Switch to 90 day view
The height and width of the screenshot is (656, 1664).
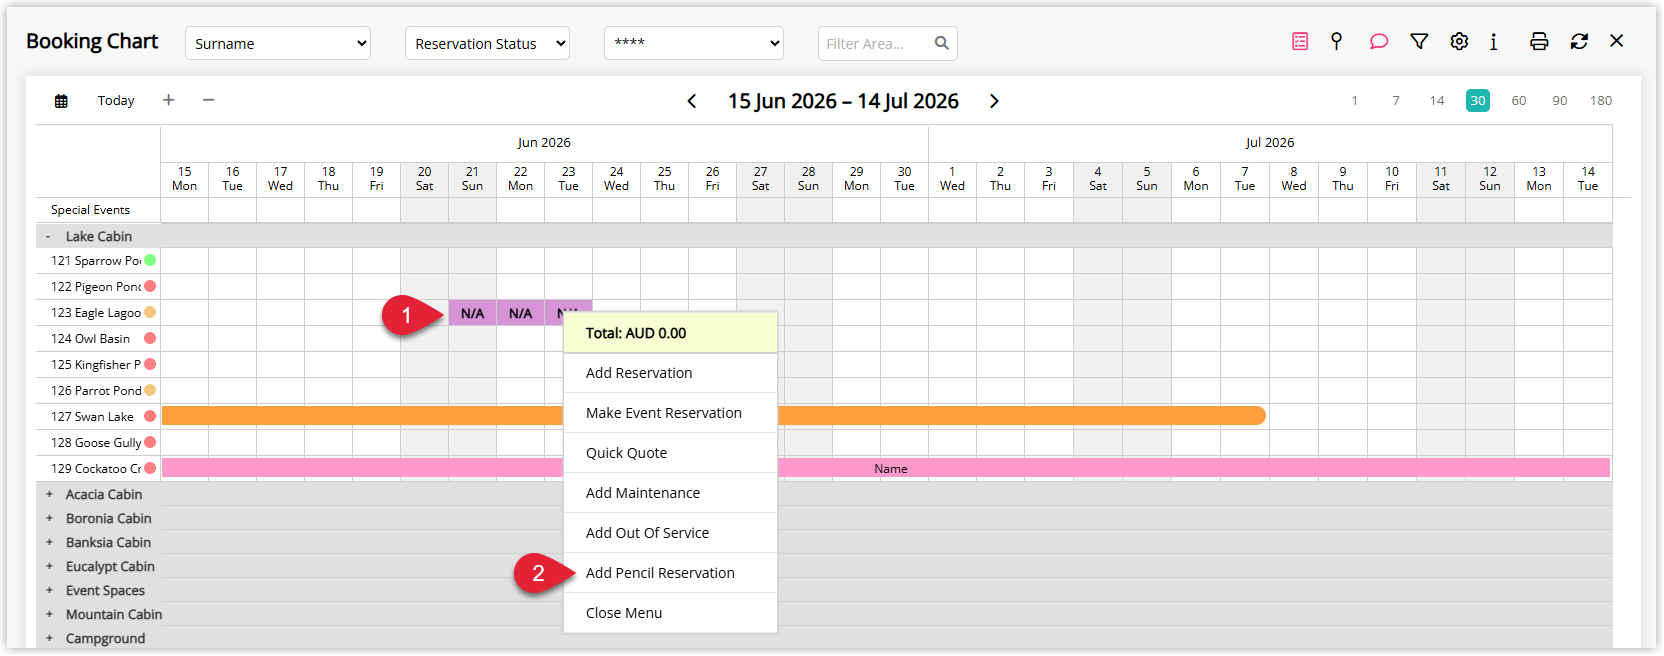(1560, 100)
